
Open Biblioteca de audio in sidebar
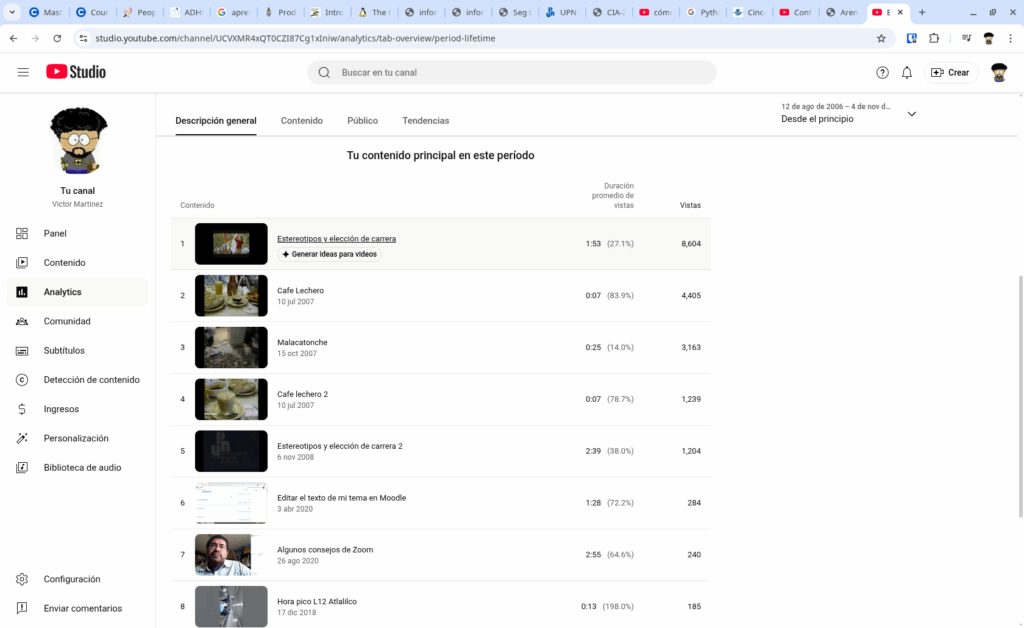point(82,467)
